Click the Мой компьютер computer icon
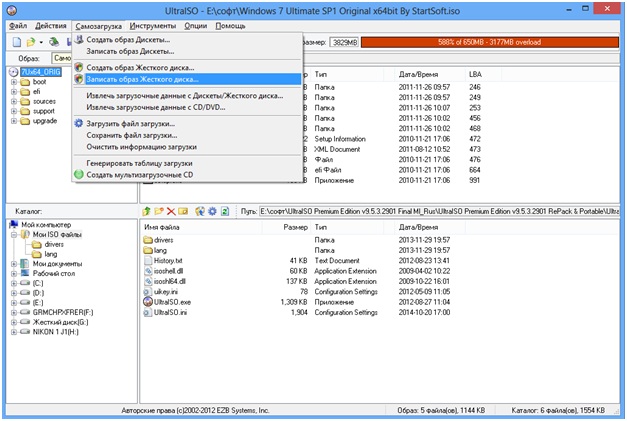The image size is (627, 421). point(14,224)
